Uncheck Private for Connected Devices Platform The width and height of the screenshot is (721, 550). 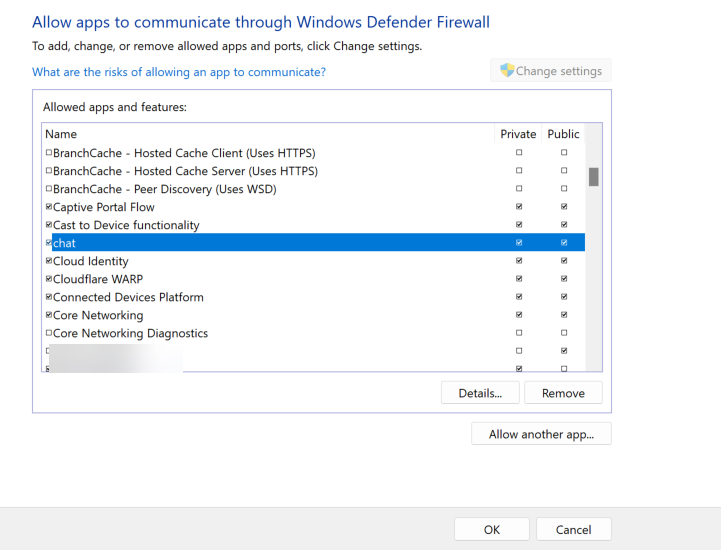[519, 297]
